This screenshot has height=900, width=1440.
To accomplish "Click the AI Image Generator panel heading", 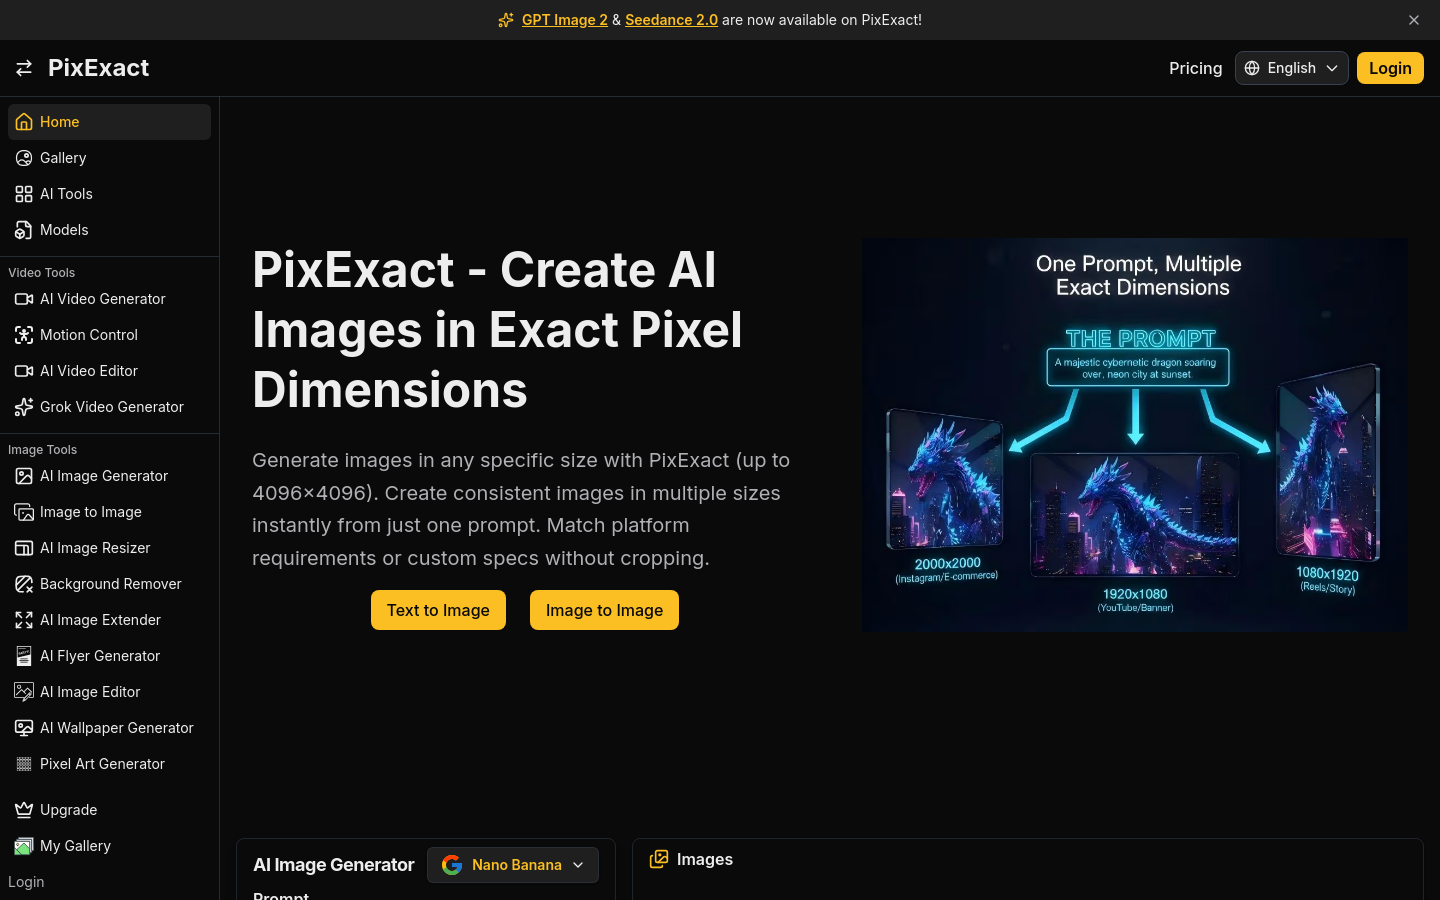I will pyautogui.click(x=333, y=865).
